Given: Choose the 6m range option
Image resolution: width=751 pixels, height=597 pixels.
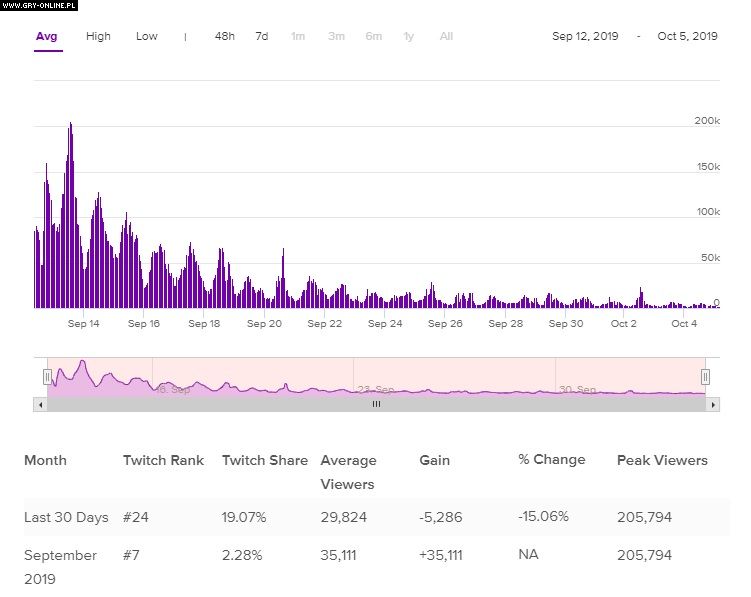Looking at the screenshot, I should tap(373, 37).
